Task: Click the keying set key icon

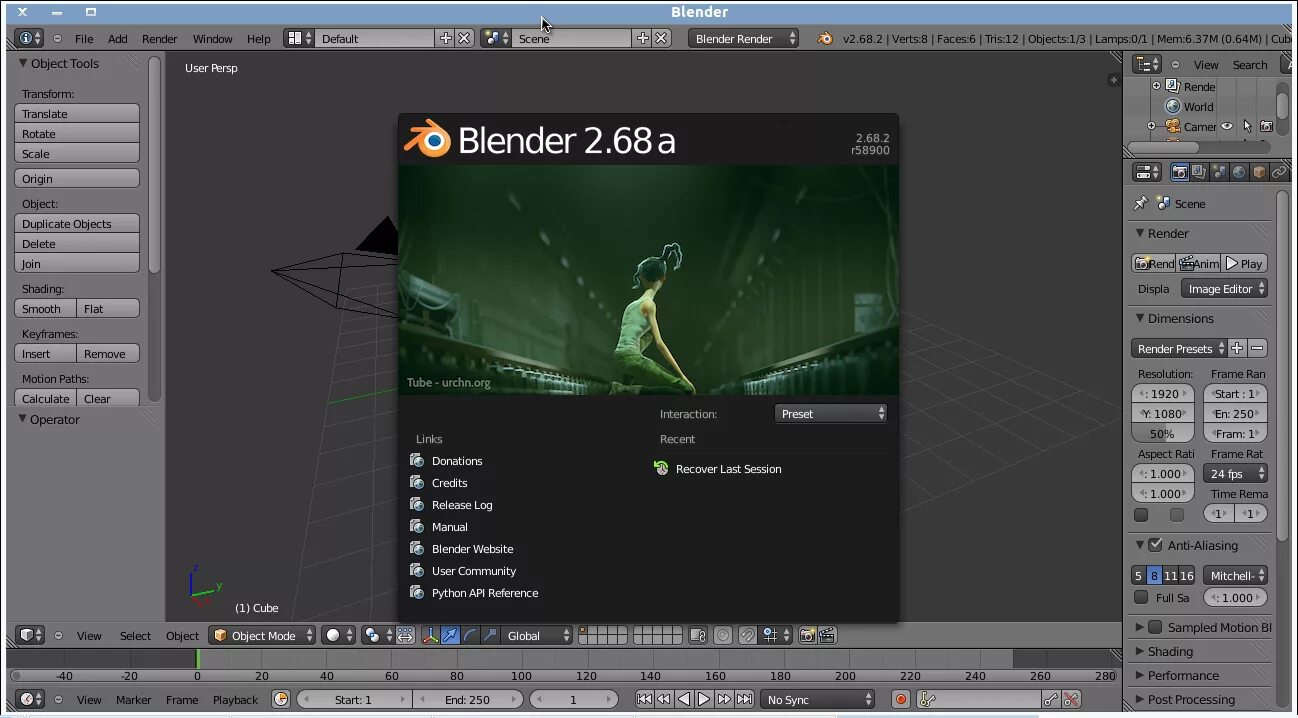Action: coord(927,700)
